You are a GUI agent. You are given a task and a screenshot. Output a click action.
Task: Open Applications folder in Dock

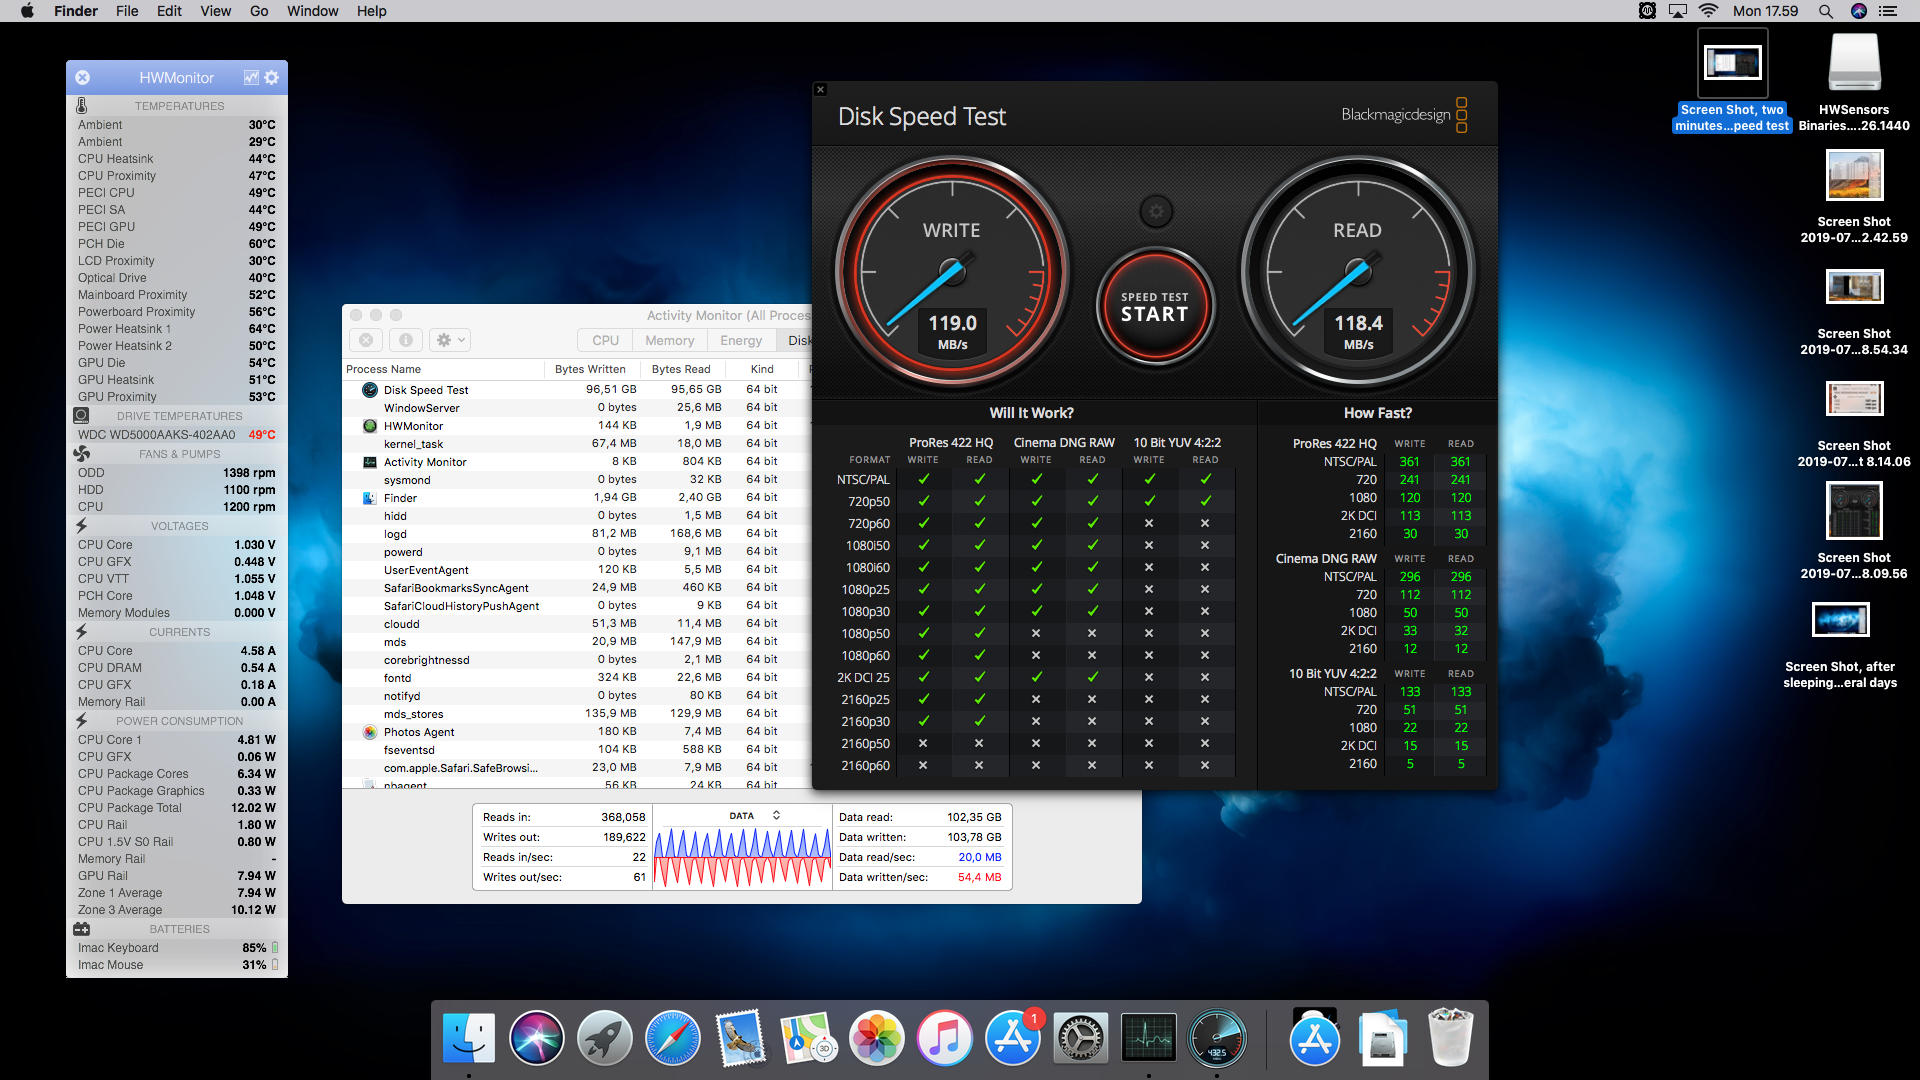click(x=1315, y=1038)
